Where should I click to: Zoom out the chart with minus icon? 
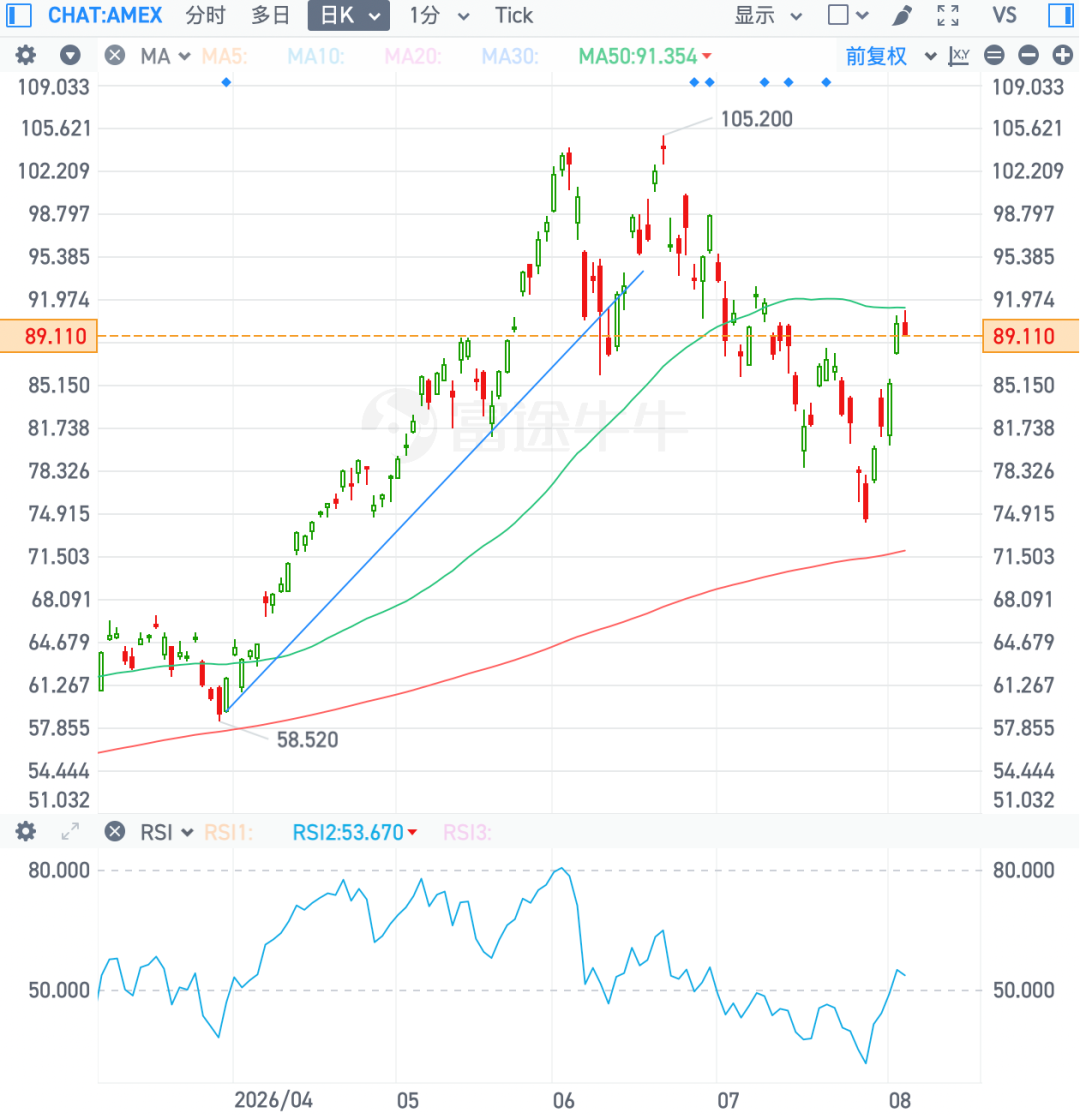1028,55
